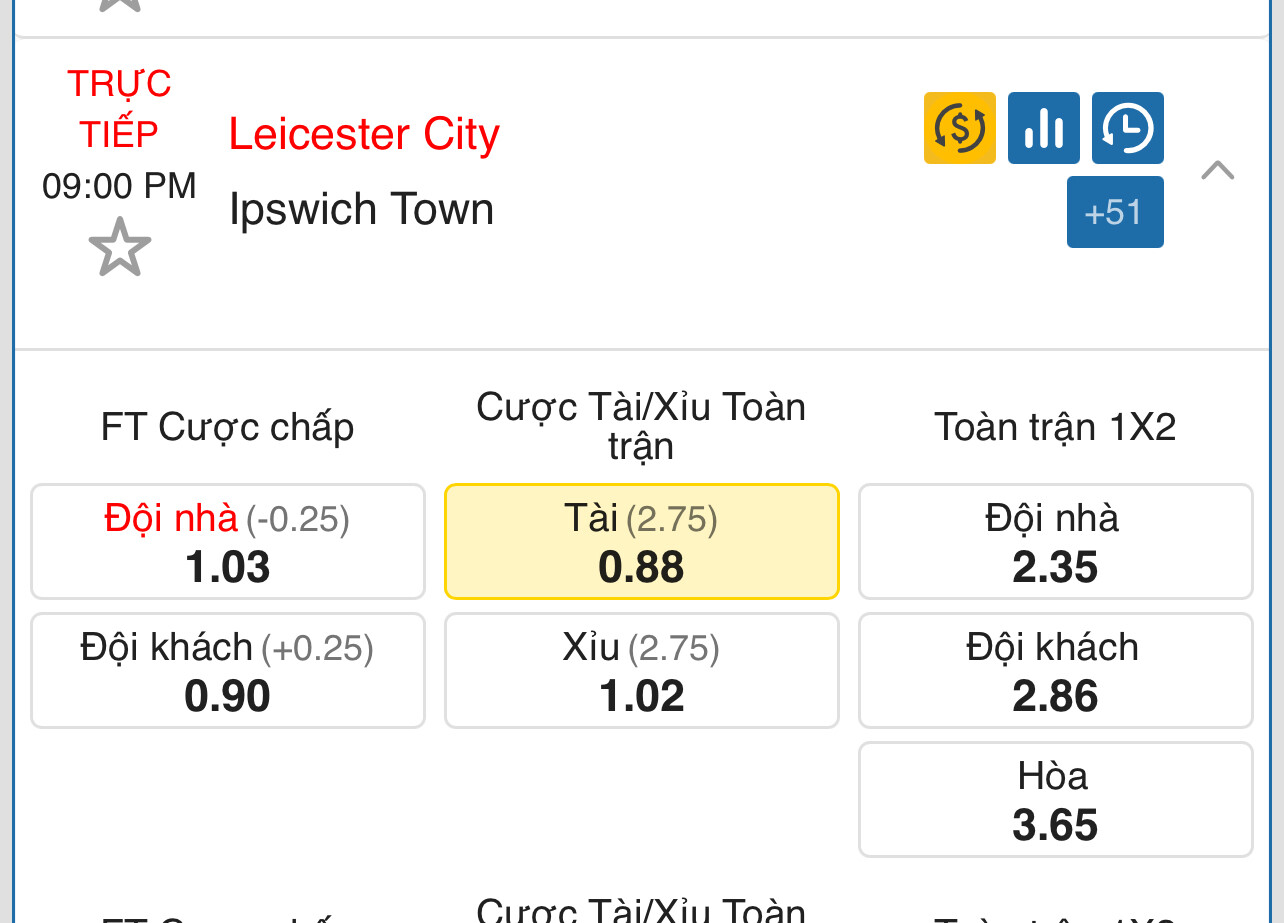Click the Cược Tài/Xỉu Toàn trận header

click(641, 426)
